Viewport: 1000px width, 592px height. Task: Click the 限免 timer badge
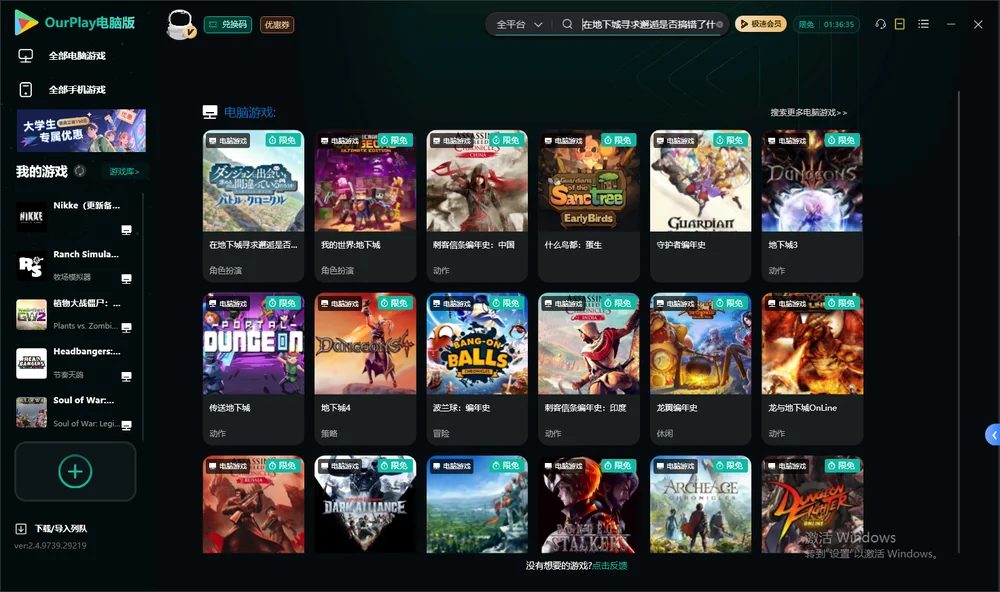click(x=826, y=24)
